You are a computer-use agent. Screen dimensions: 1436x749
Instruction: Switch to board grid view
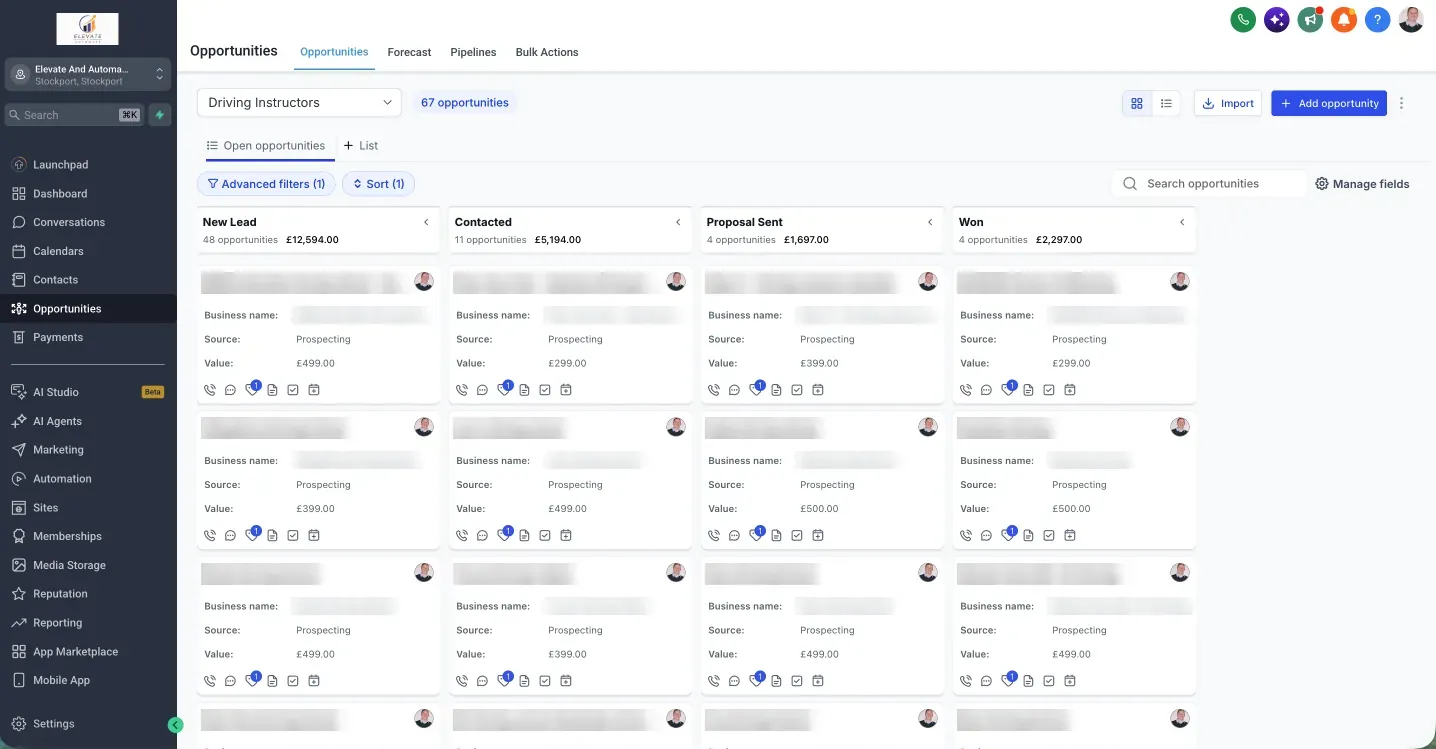(x=1137, y=103)
